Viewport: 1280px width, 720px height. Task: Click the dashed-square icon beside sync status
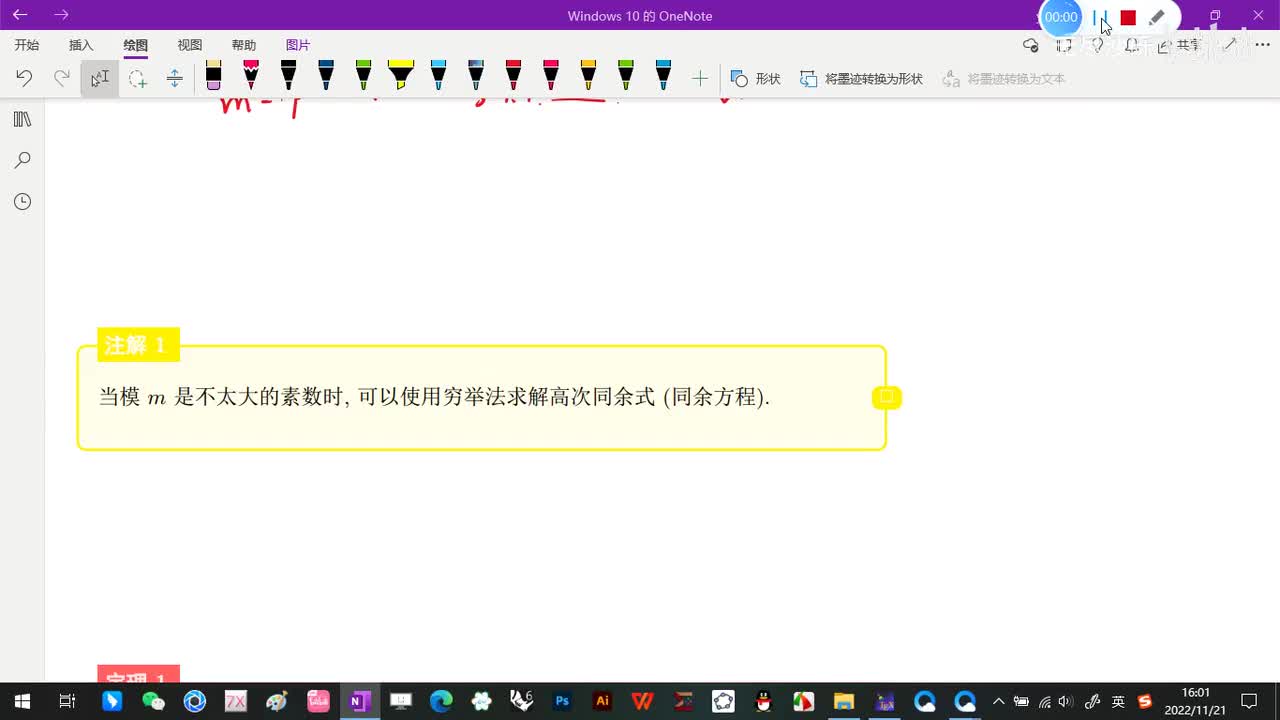[1064, 45]
